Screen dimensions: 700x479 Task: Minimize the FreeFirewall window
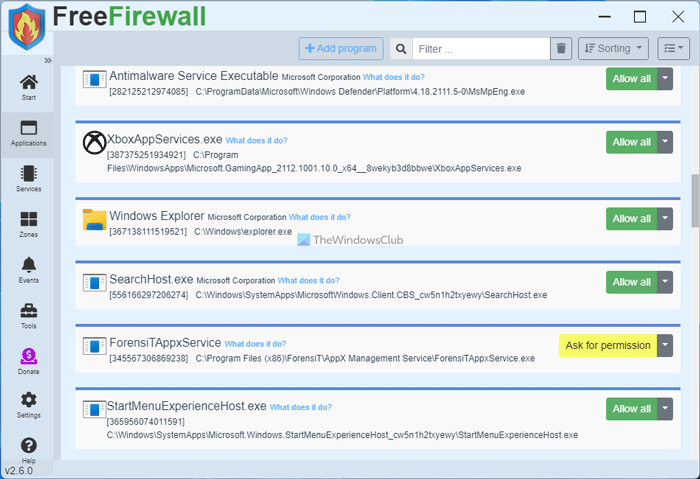(604, 17)
